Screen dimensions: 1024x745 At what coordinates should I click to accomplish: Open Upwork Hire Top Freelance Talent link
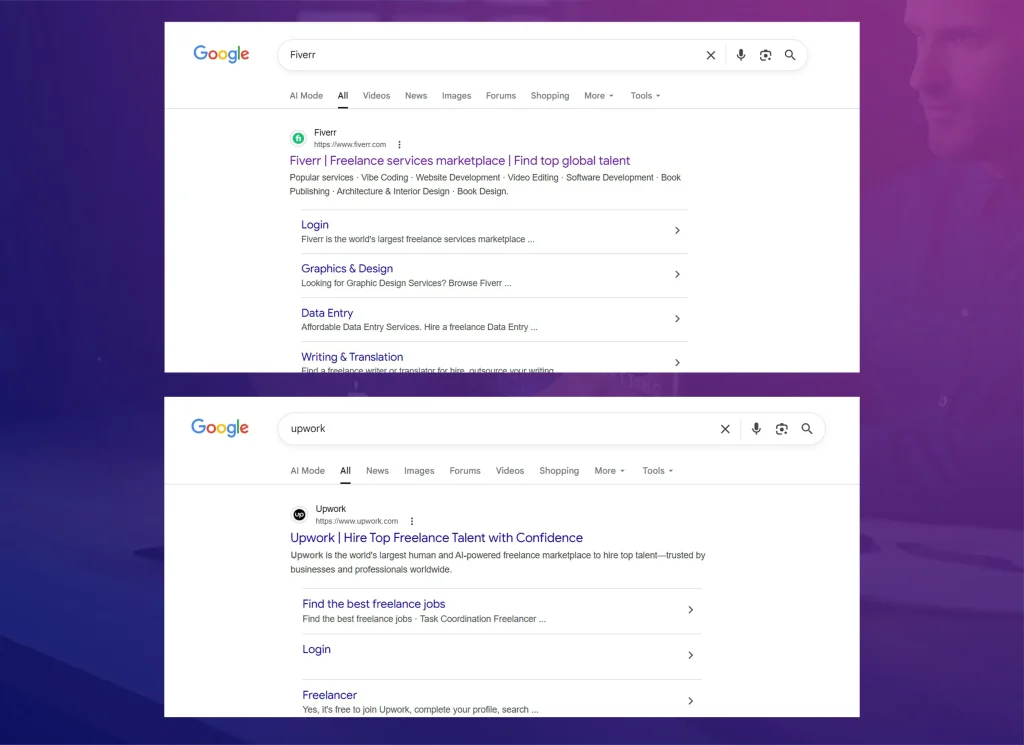tap(436, 538)
